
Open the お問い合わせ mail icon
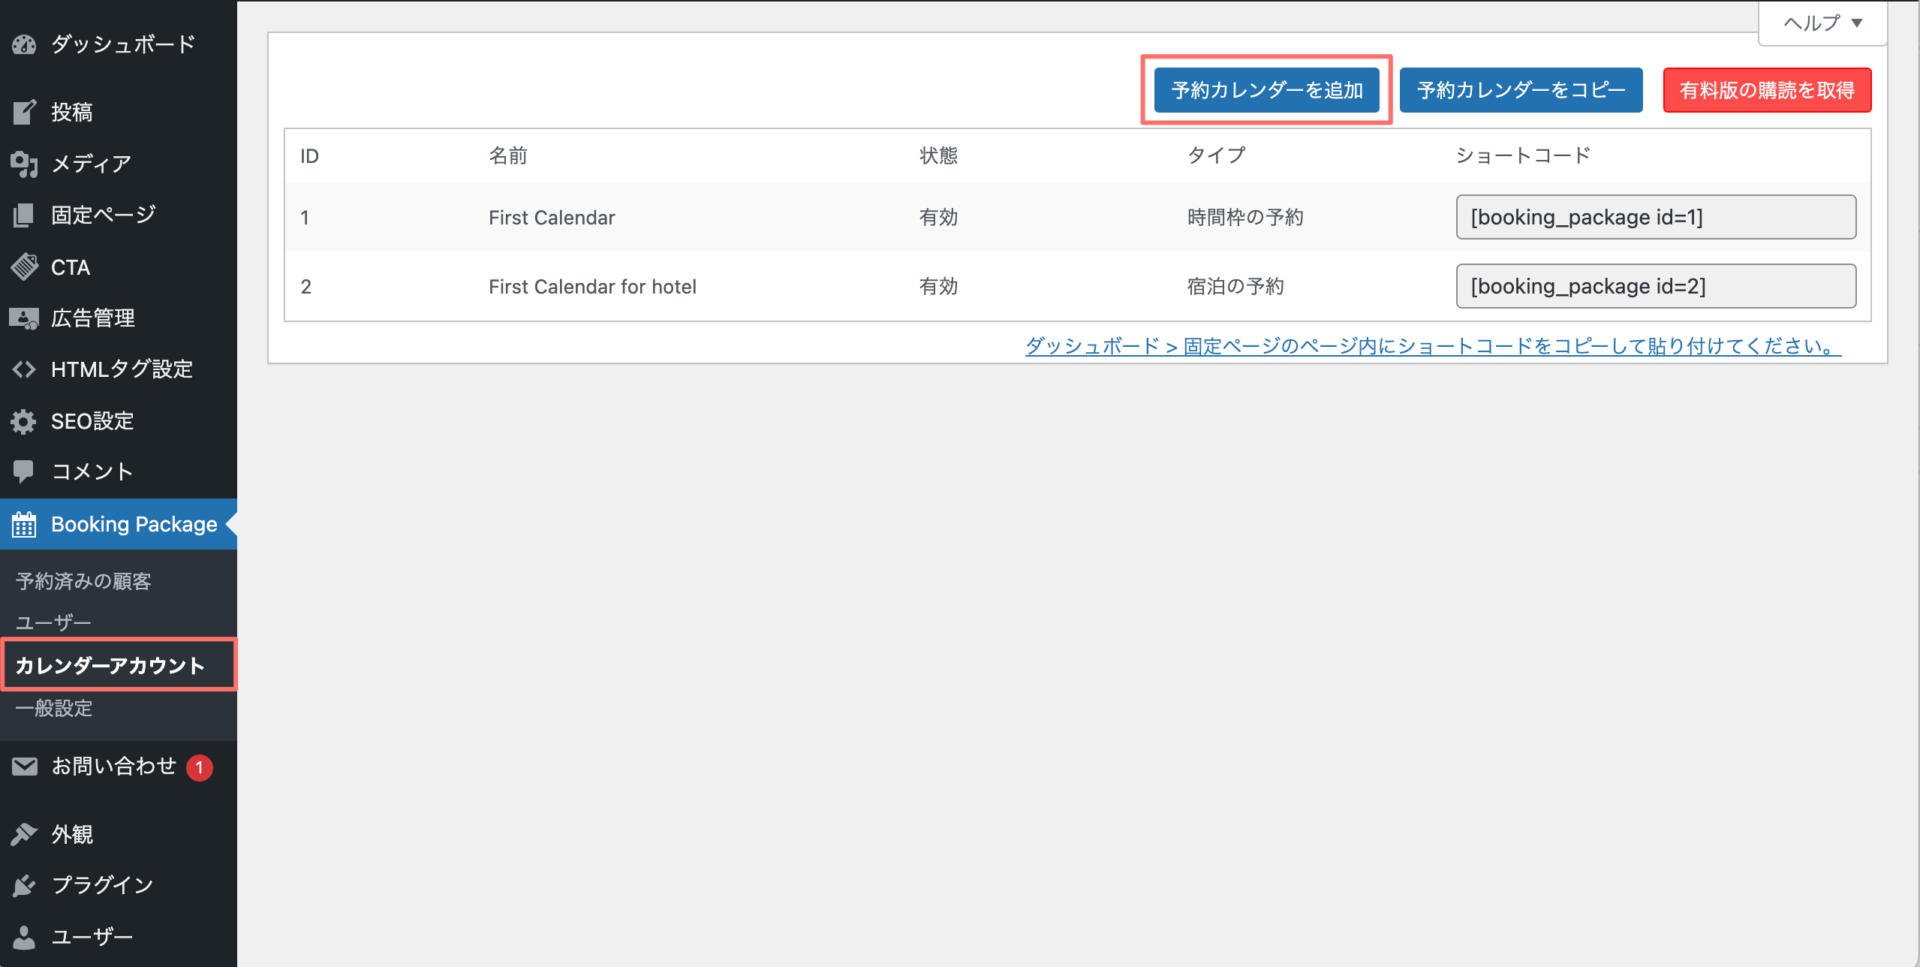[x=24, y=766]
